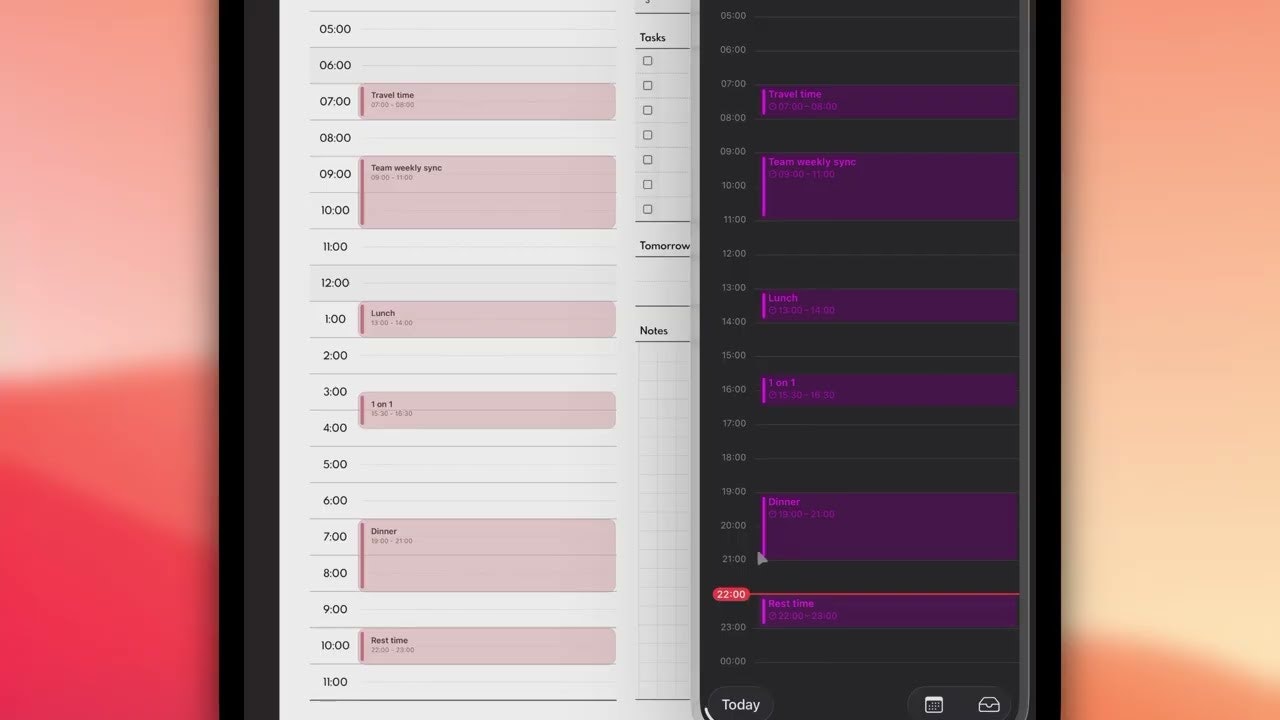Viewport: 1280px width, 720px height.
Task: Select the Team weekly sync event
Action: 888,185
